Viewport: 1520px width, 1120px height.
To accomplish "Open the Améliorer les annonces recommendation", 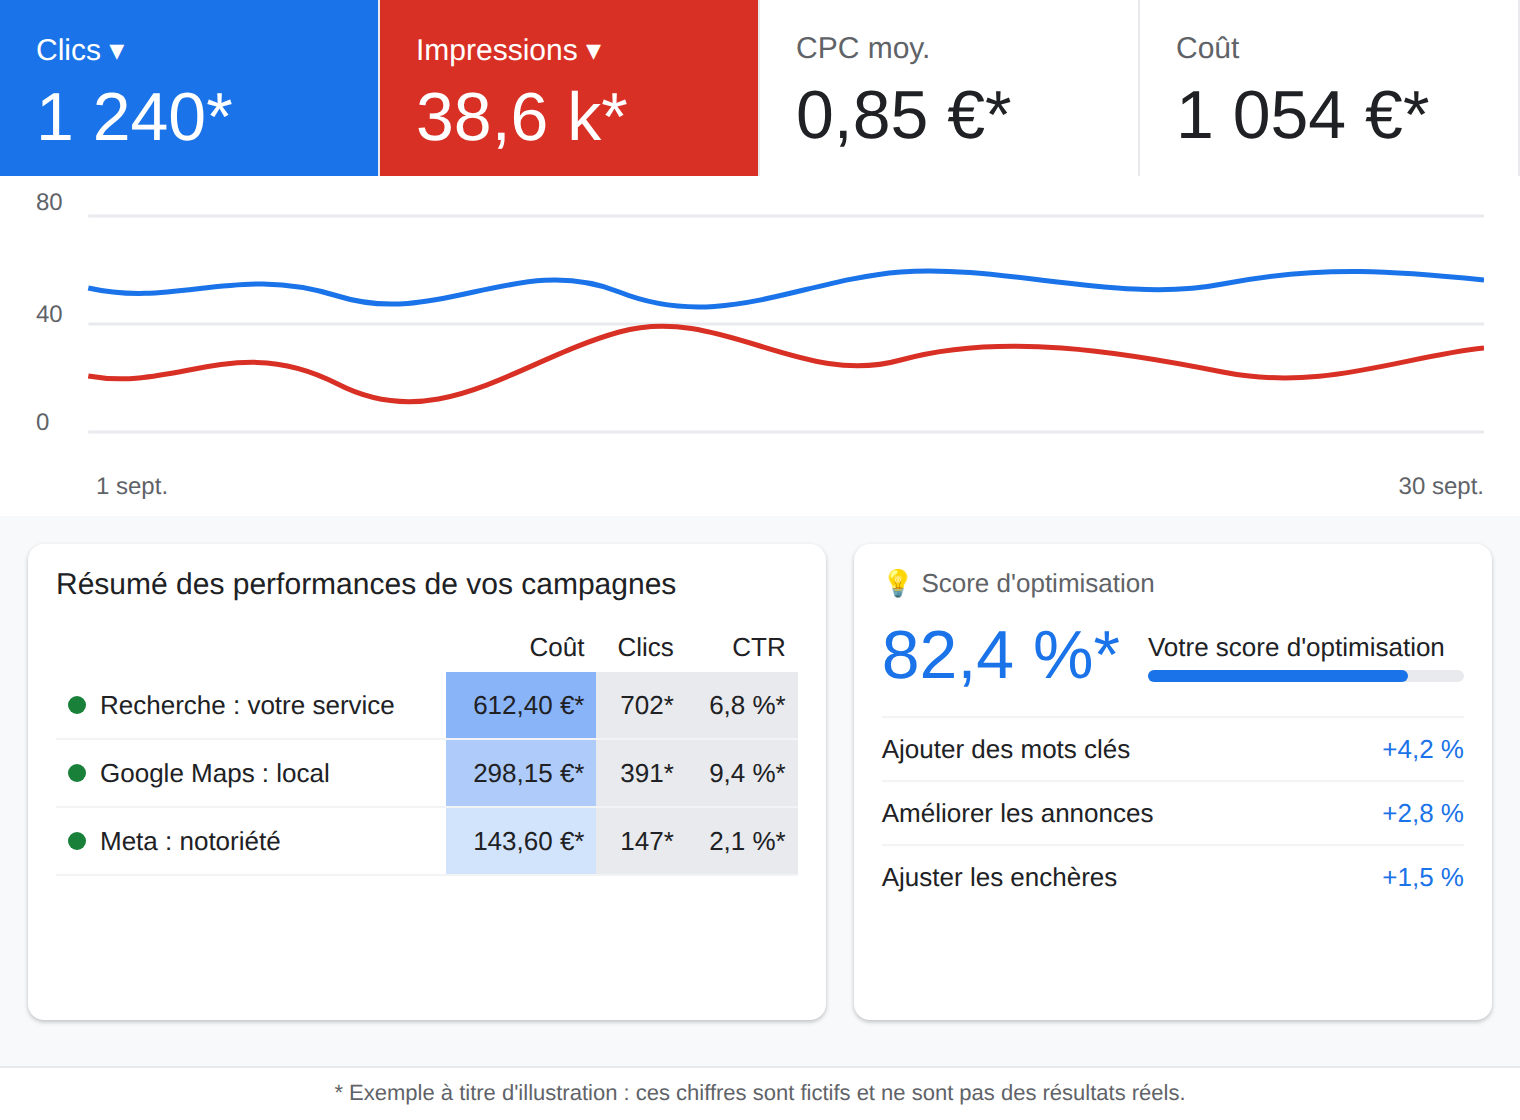I will point(1172,813).
